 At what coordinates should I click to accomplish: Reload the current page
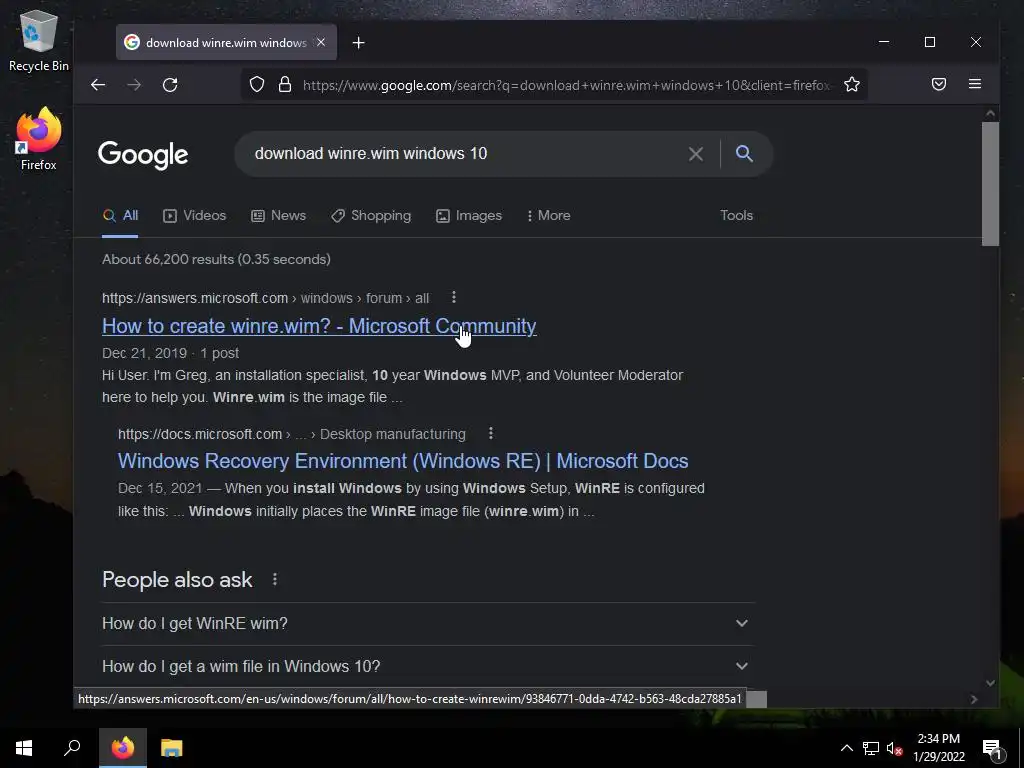[x=170, y=85]
